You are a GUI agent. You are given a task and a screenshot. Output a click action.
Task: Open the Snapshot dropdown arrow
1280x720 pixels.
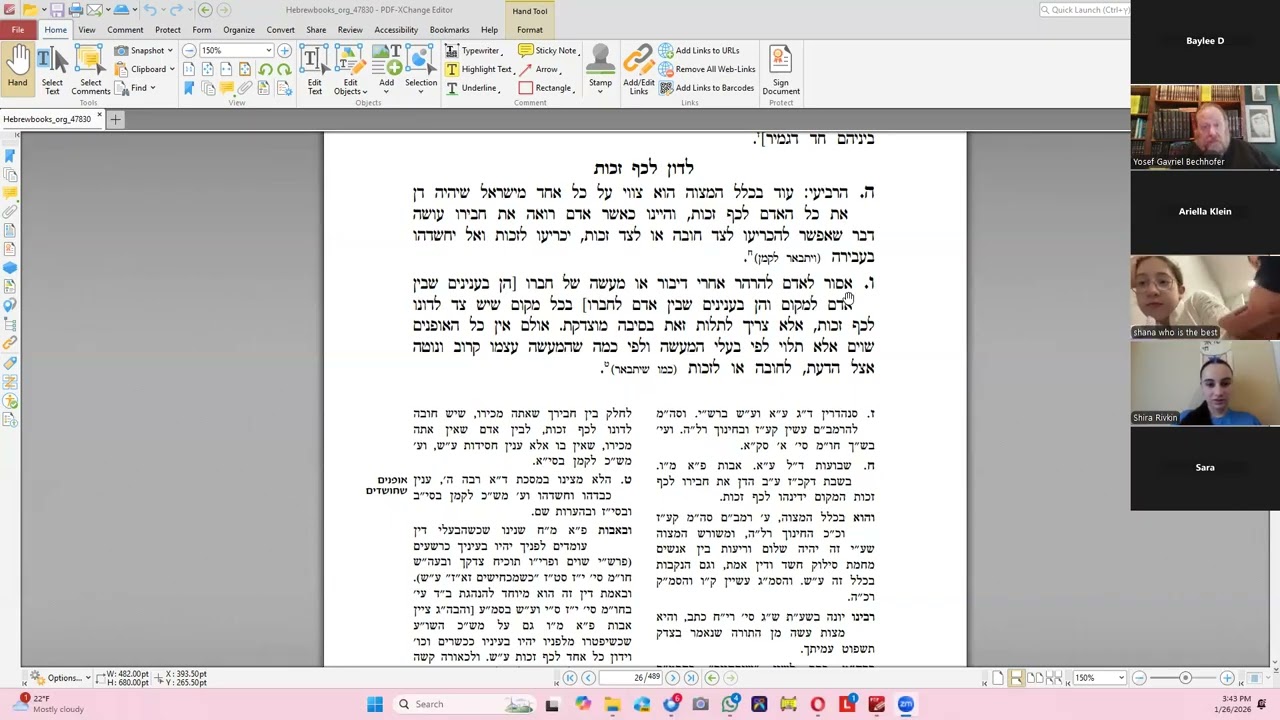172,51
